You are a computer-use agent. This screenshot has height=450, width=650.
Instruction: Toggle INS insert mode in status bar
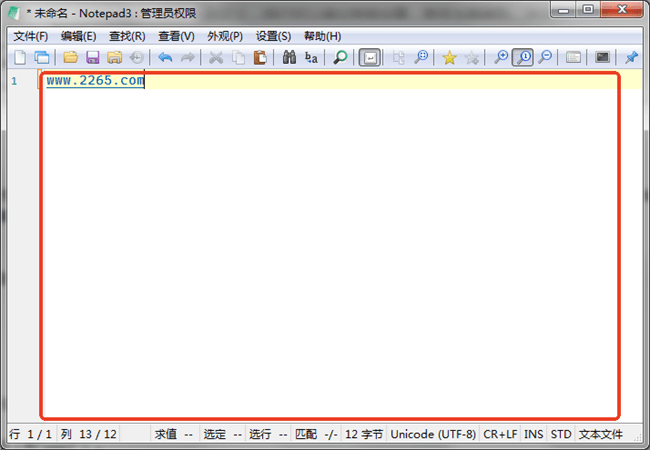pos(534,434)
